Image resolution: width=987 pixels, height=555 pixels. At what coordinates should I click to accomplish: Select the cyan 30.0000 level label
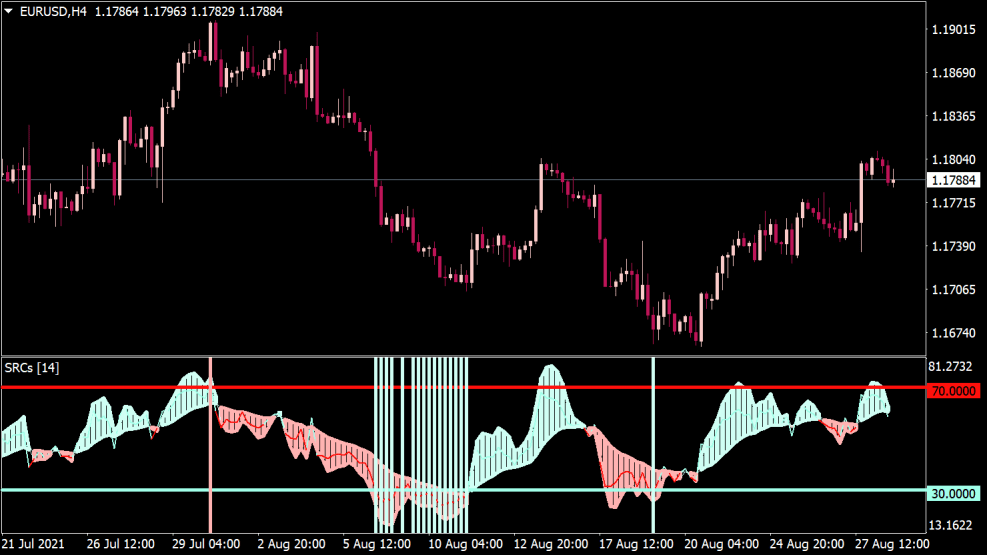[x=953, y=494]
